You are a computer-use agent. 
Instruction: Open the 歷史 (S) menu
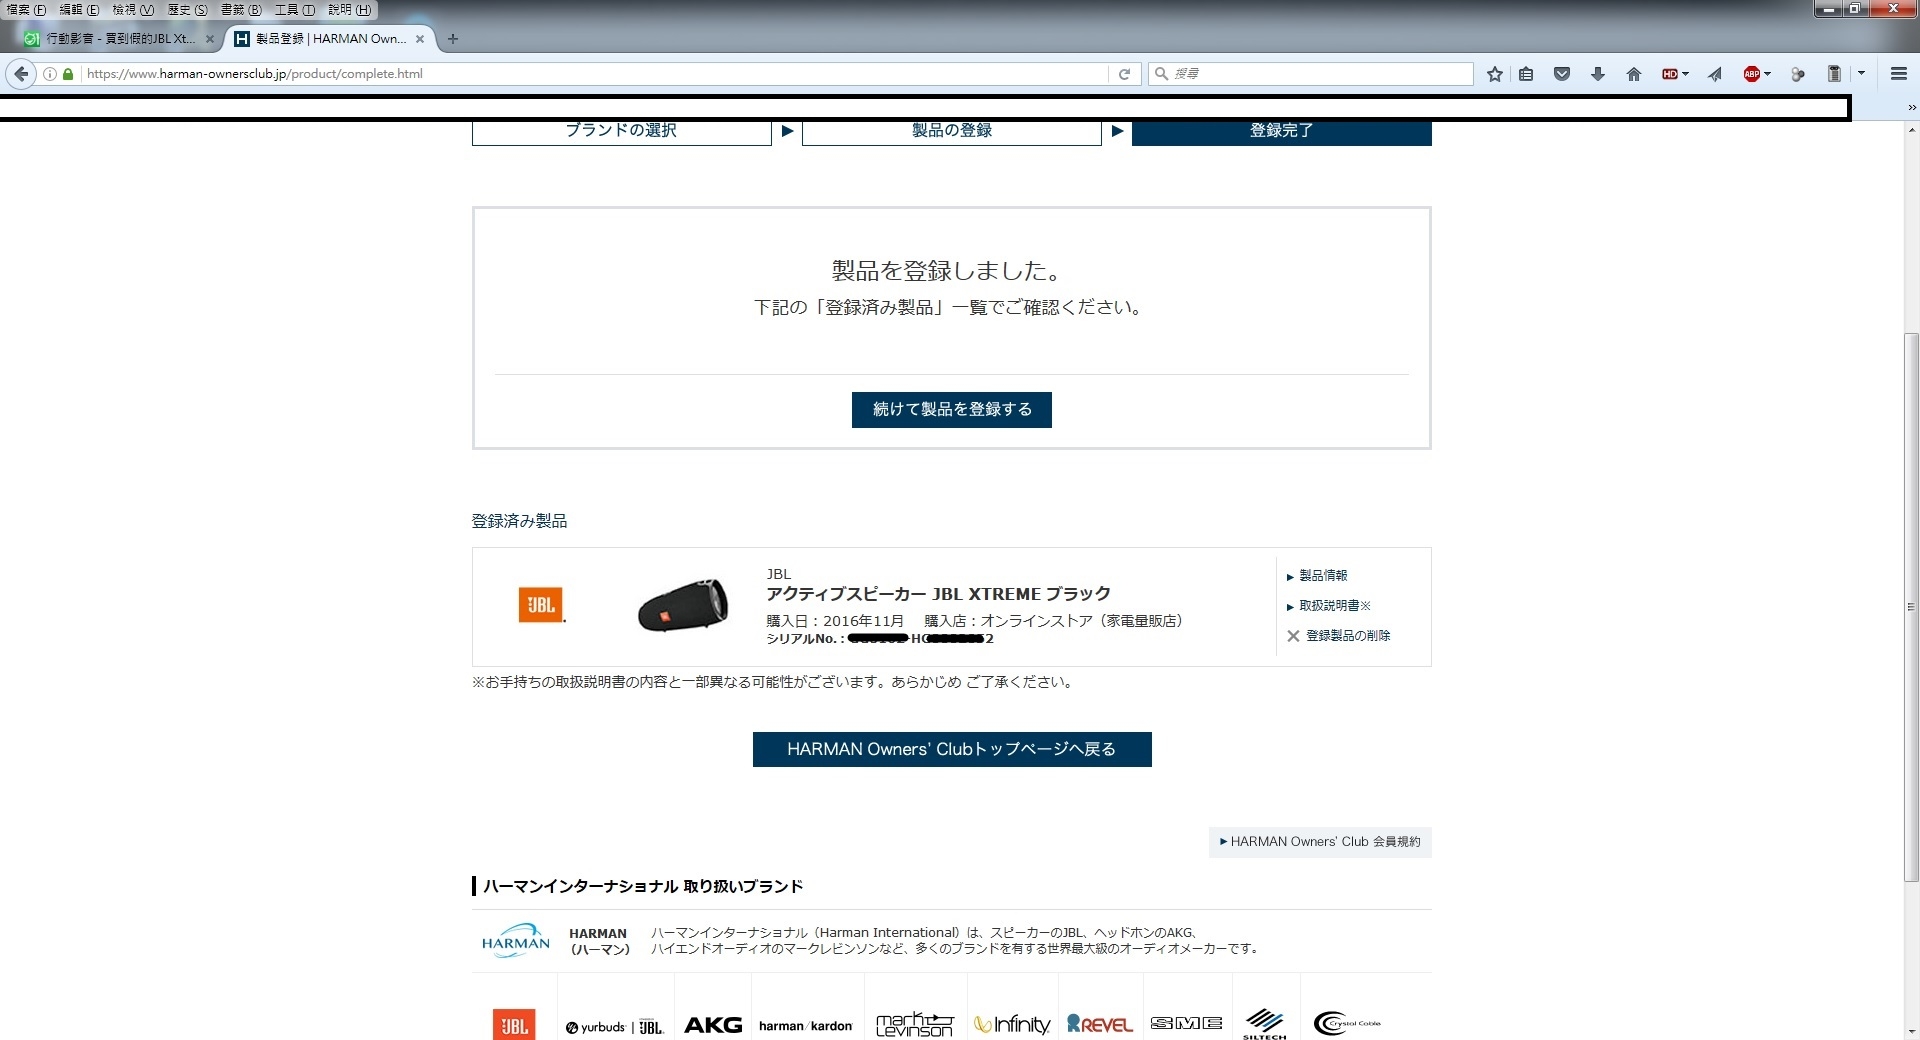tap(187, 10)
